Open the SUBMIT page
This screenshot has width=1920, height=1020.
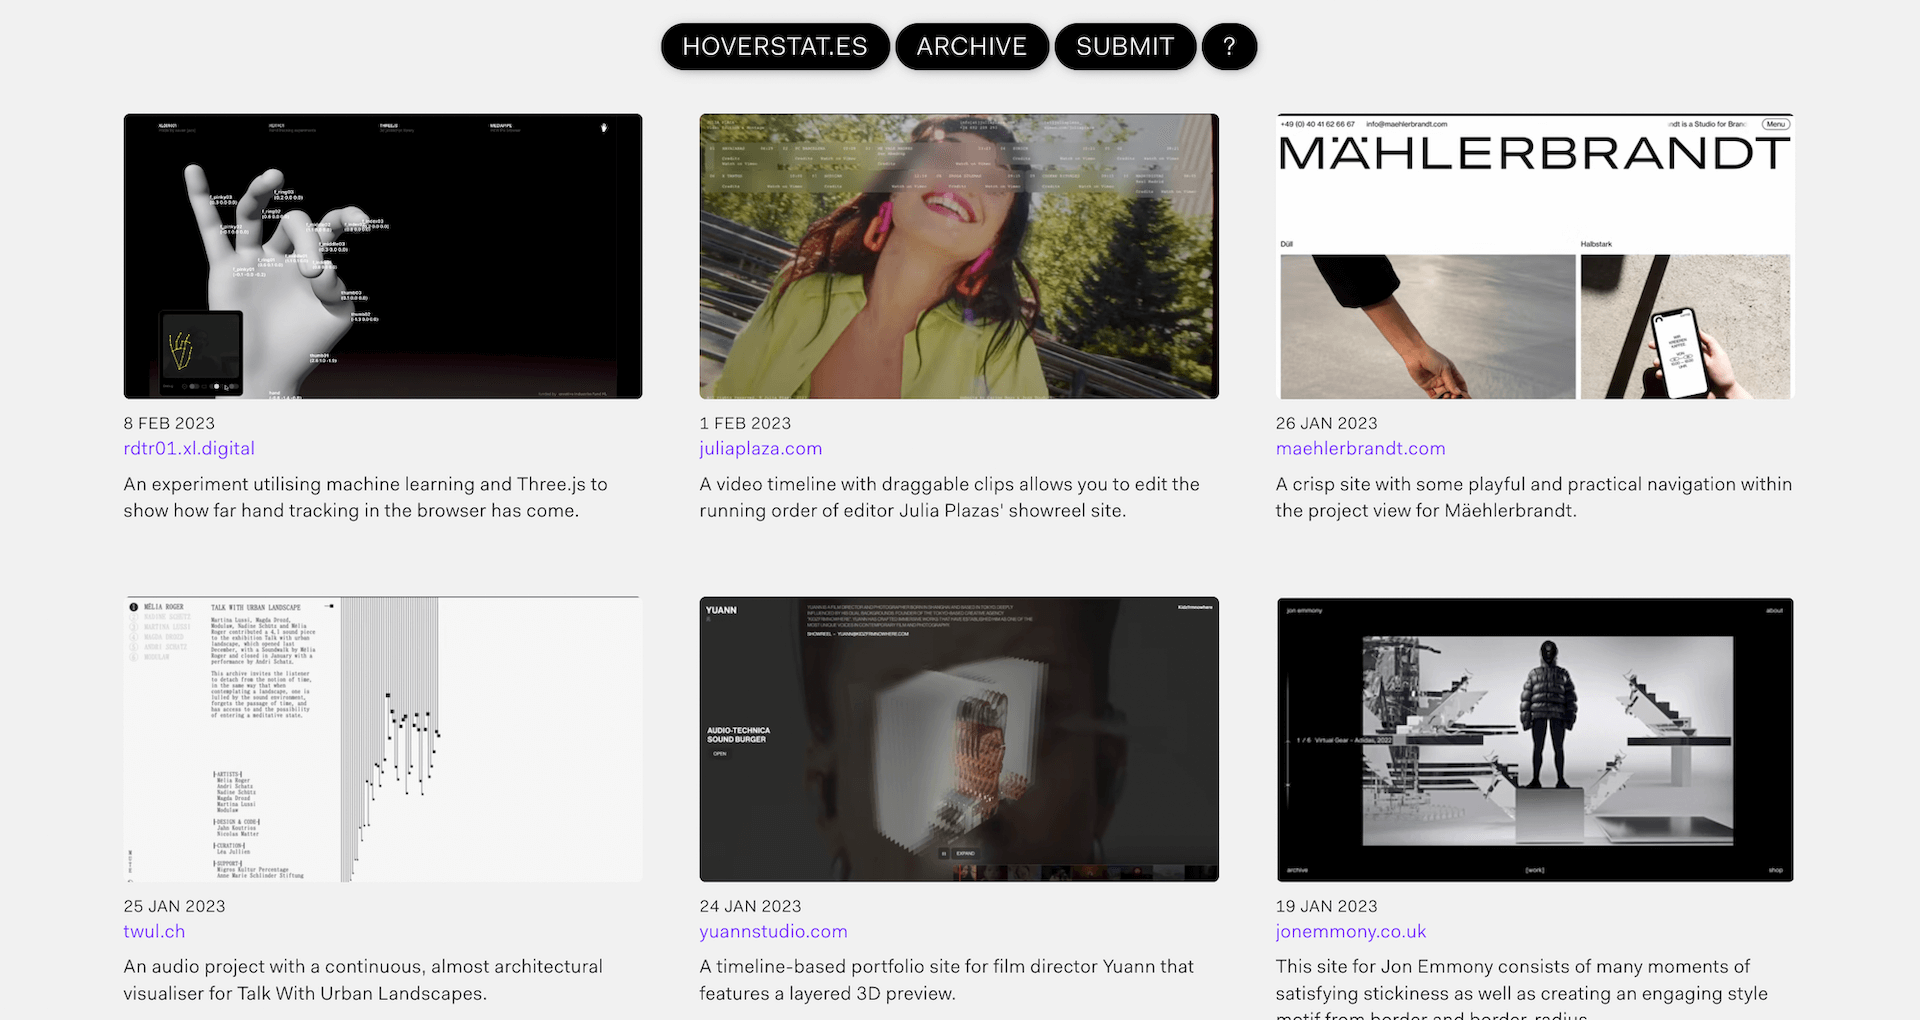(x=1125, y=47)
